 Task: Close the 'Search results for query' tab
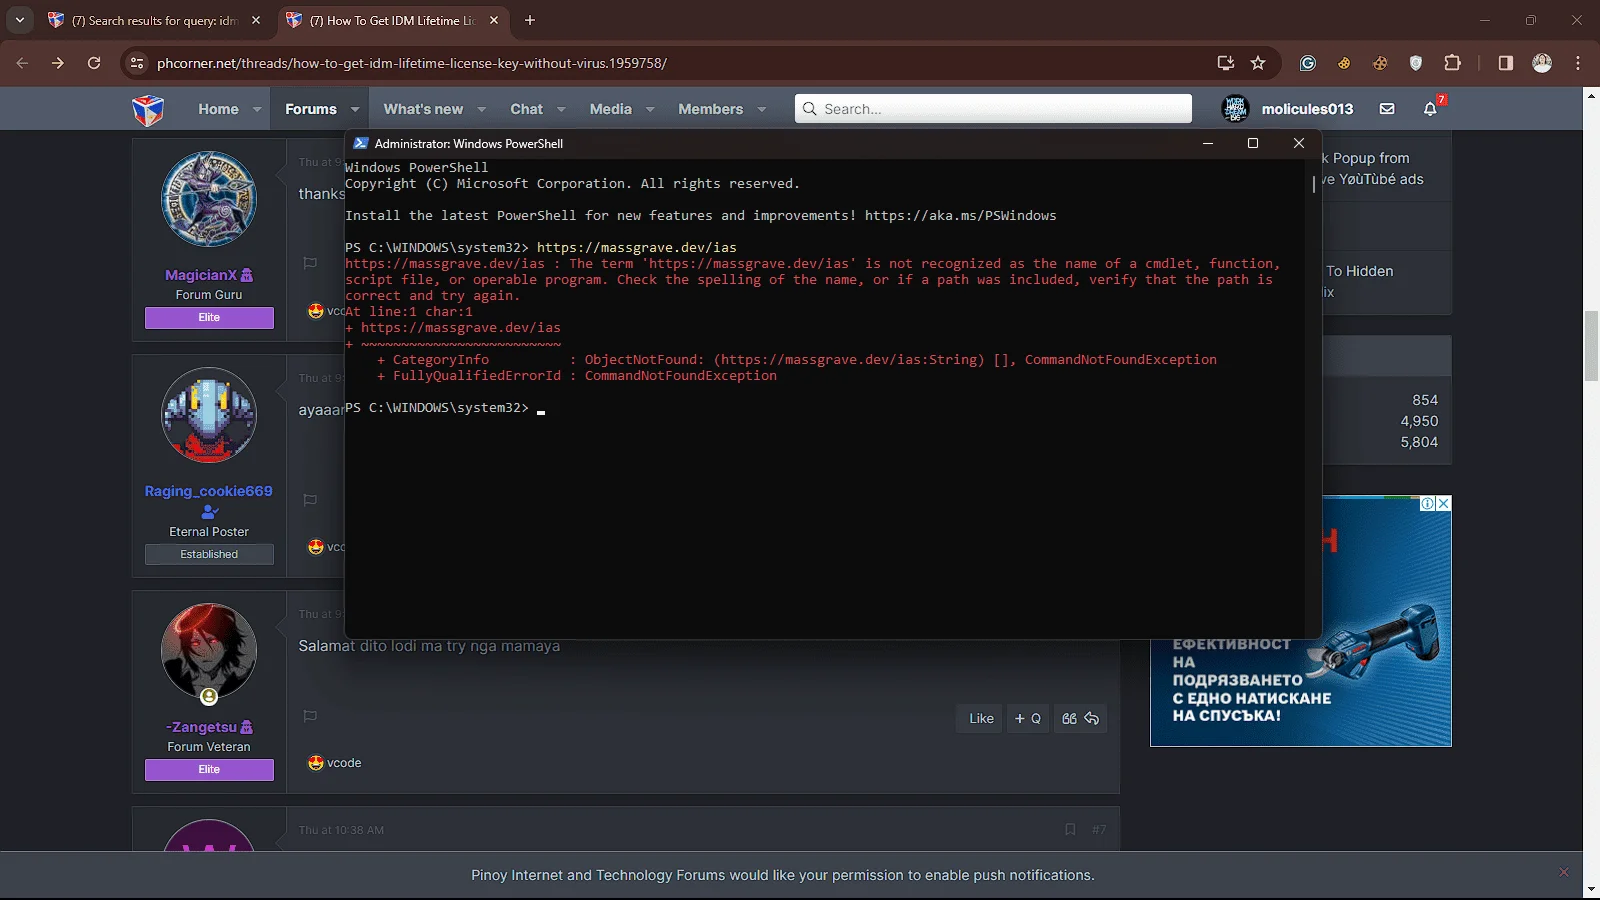[256, 20]
